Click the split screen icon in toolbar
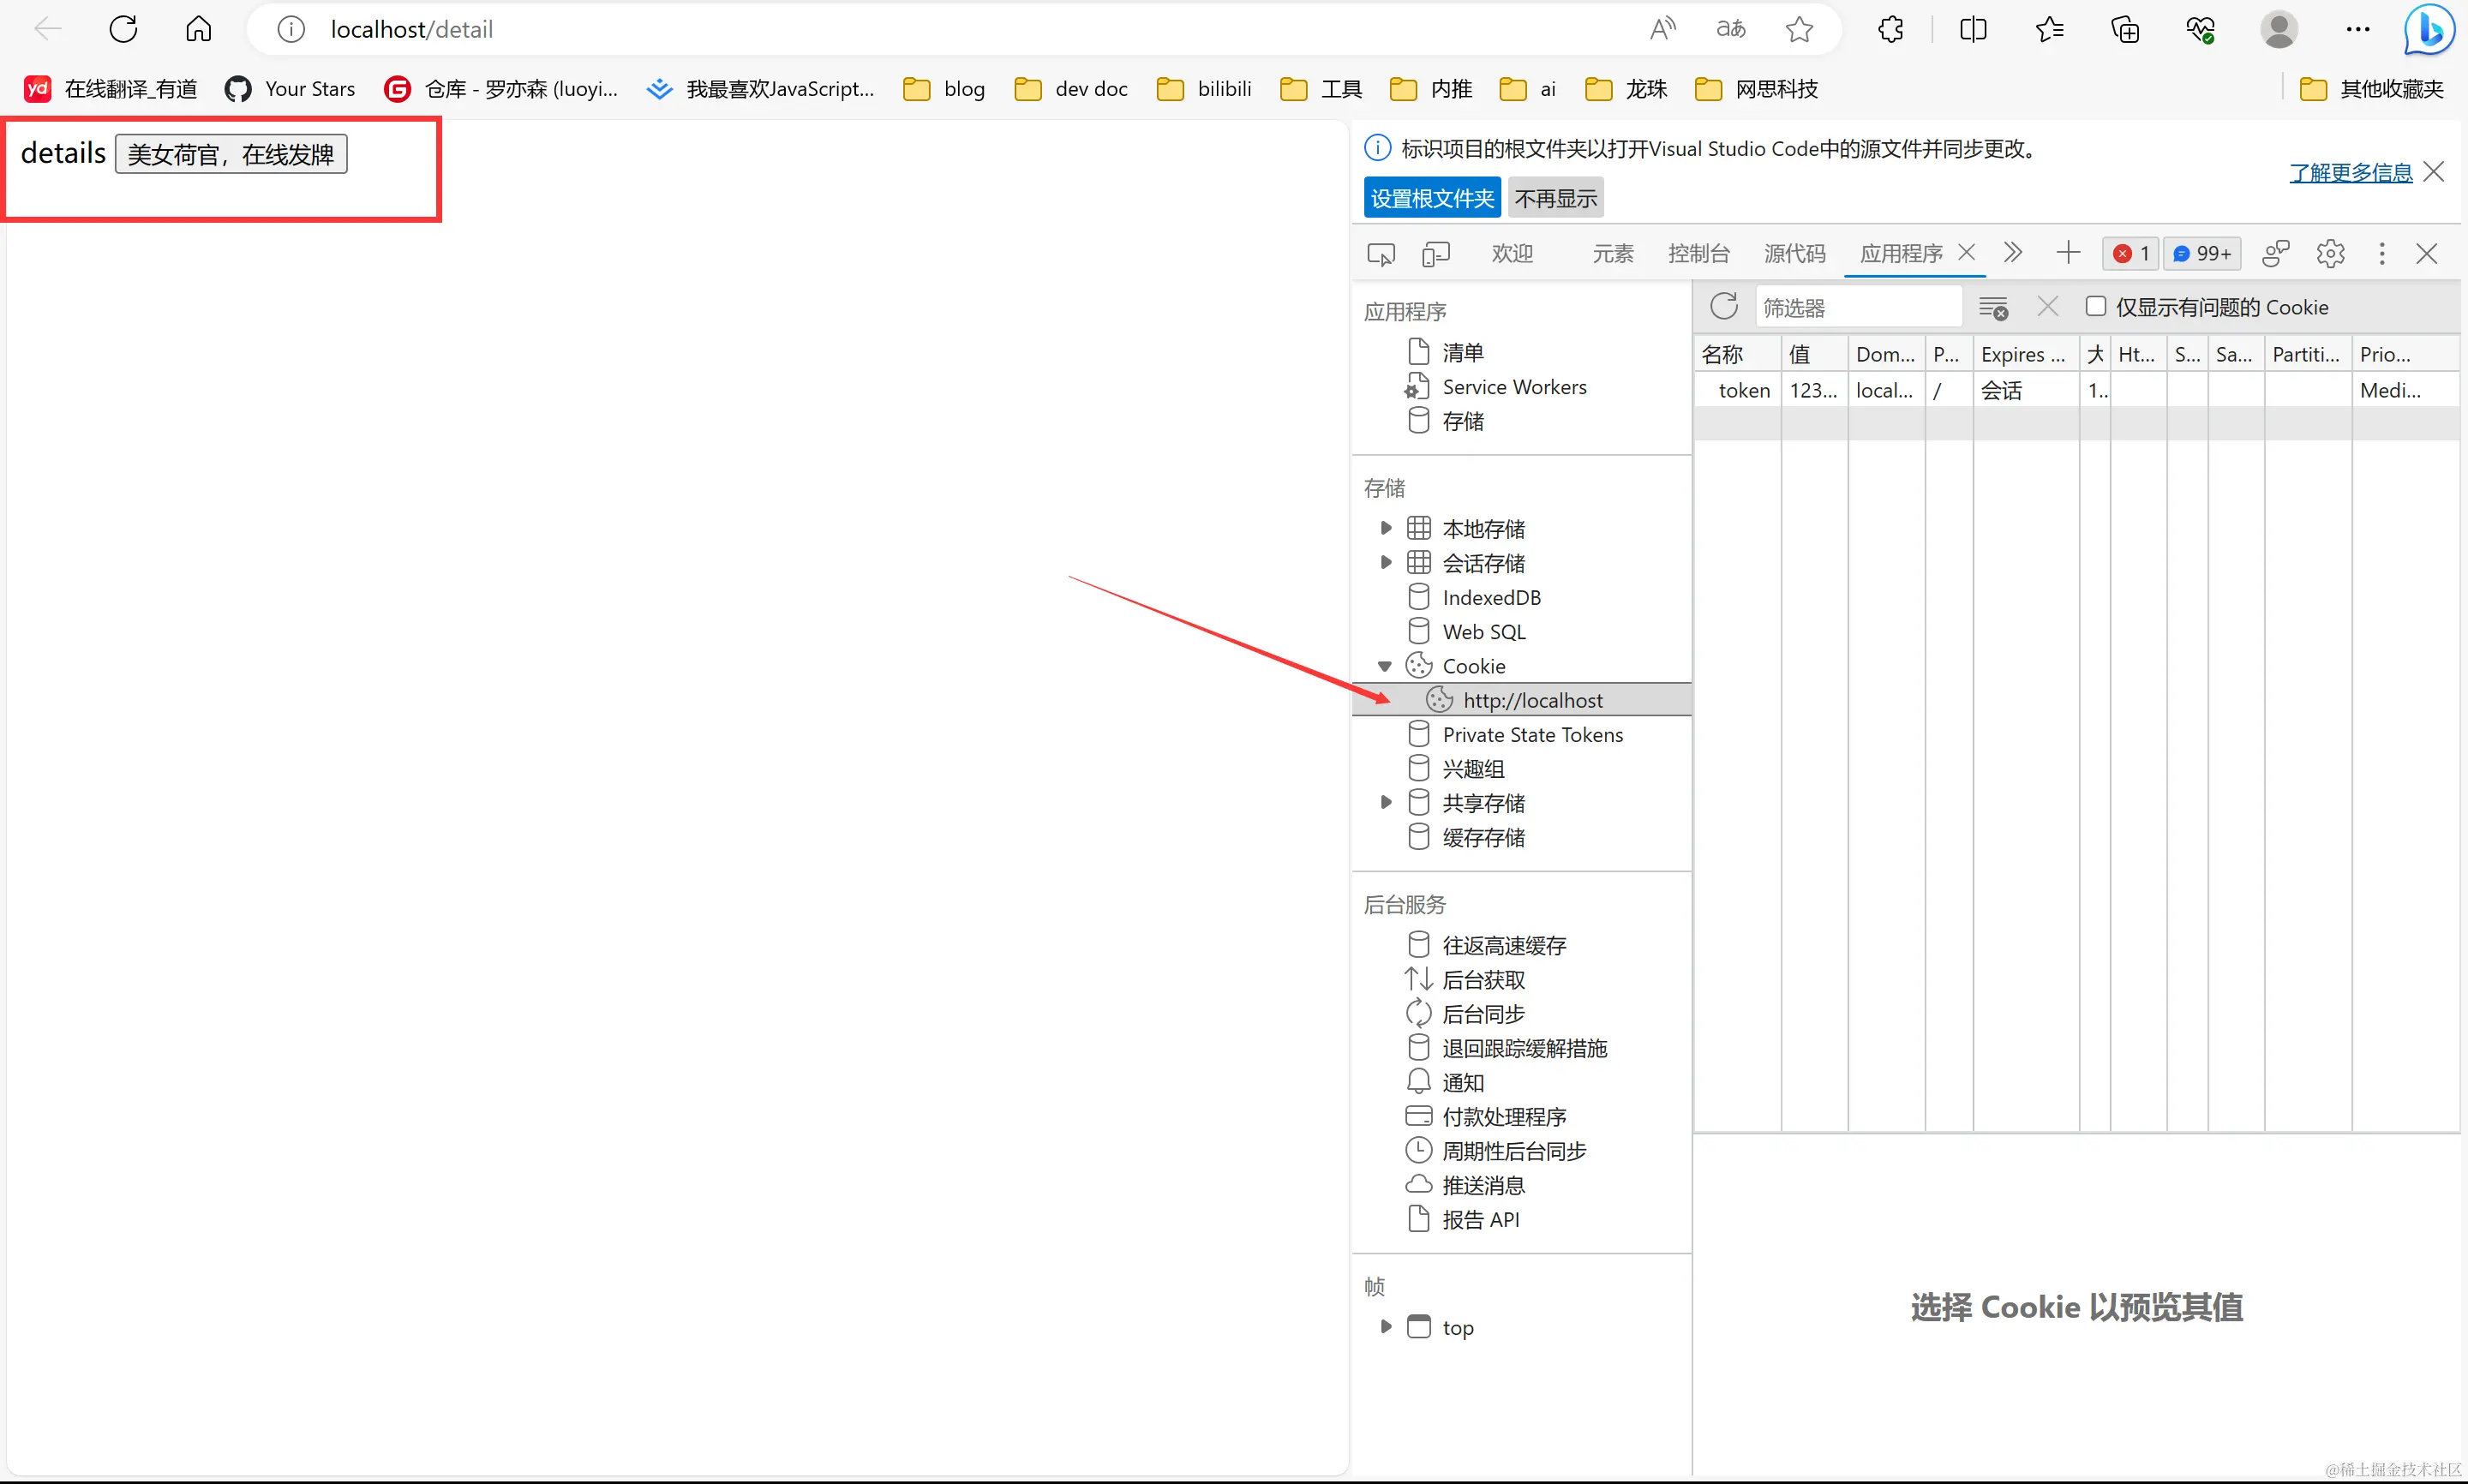Screen dimensions: 2468x1484 click(1972, 30)
